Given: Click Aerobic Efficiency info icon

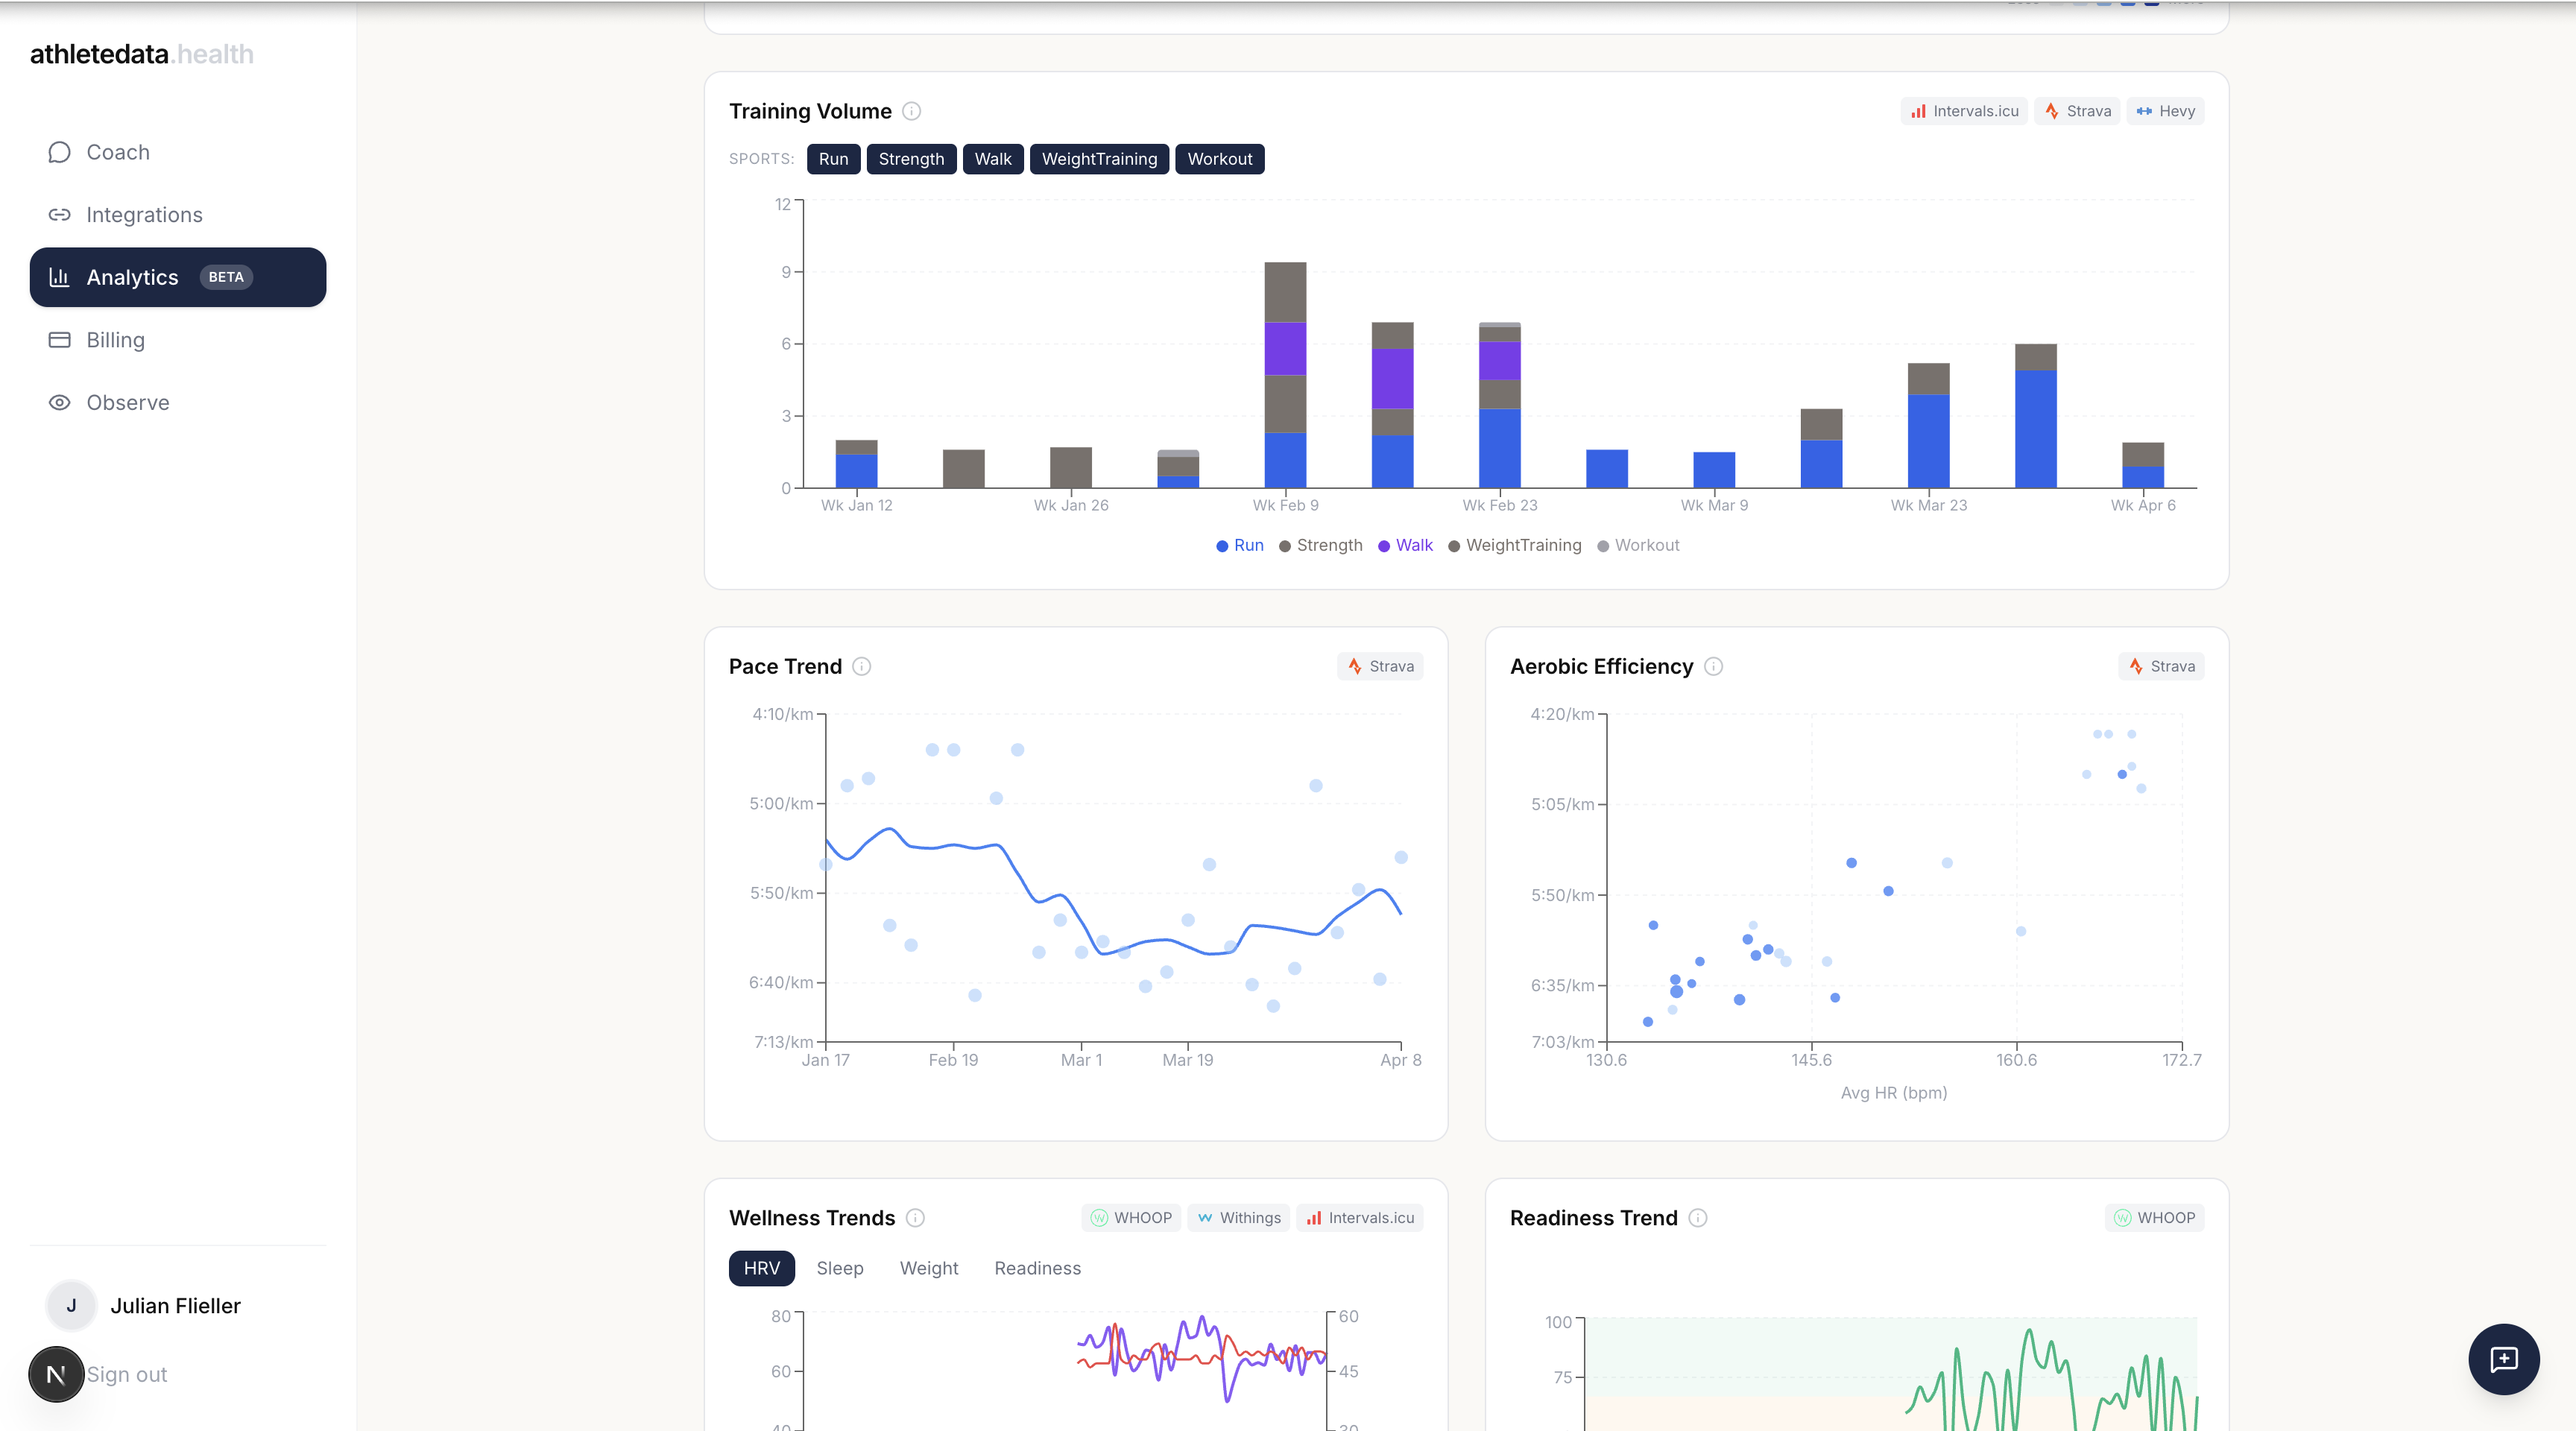Looking at the screenshot, I should [1713, 667].
